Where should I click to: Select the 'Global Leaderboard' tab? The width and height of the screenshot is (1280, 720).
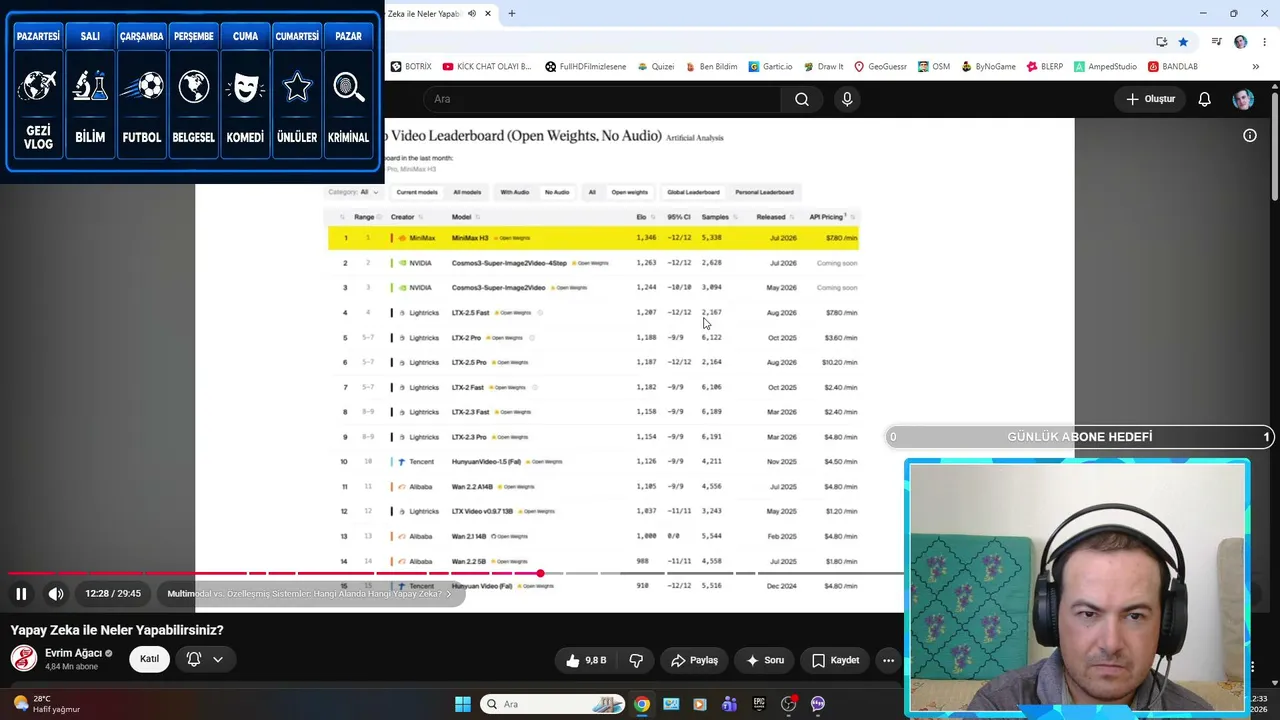693,192
